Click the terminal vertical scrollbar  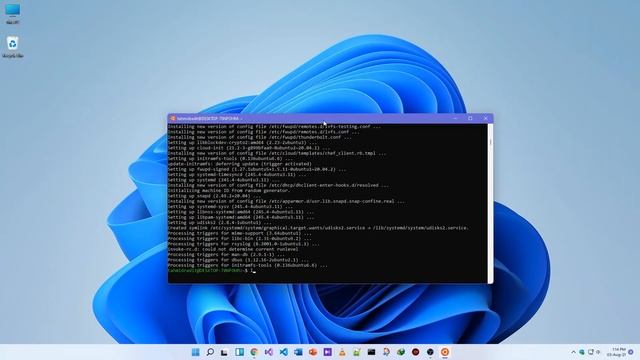490,203
